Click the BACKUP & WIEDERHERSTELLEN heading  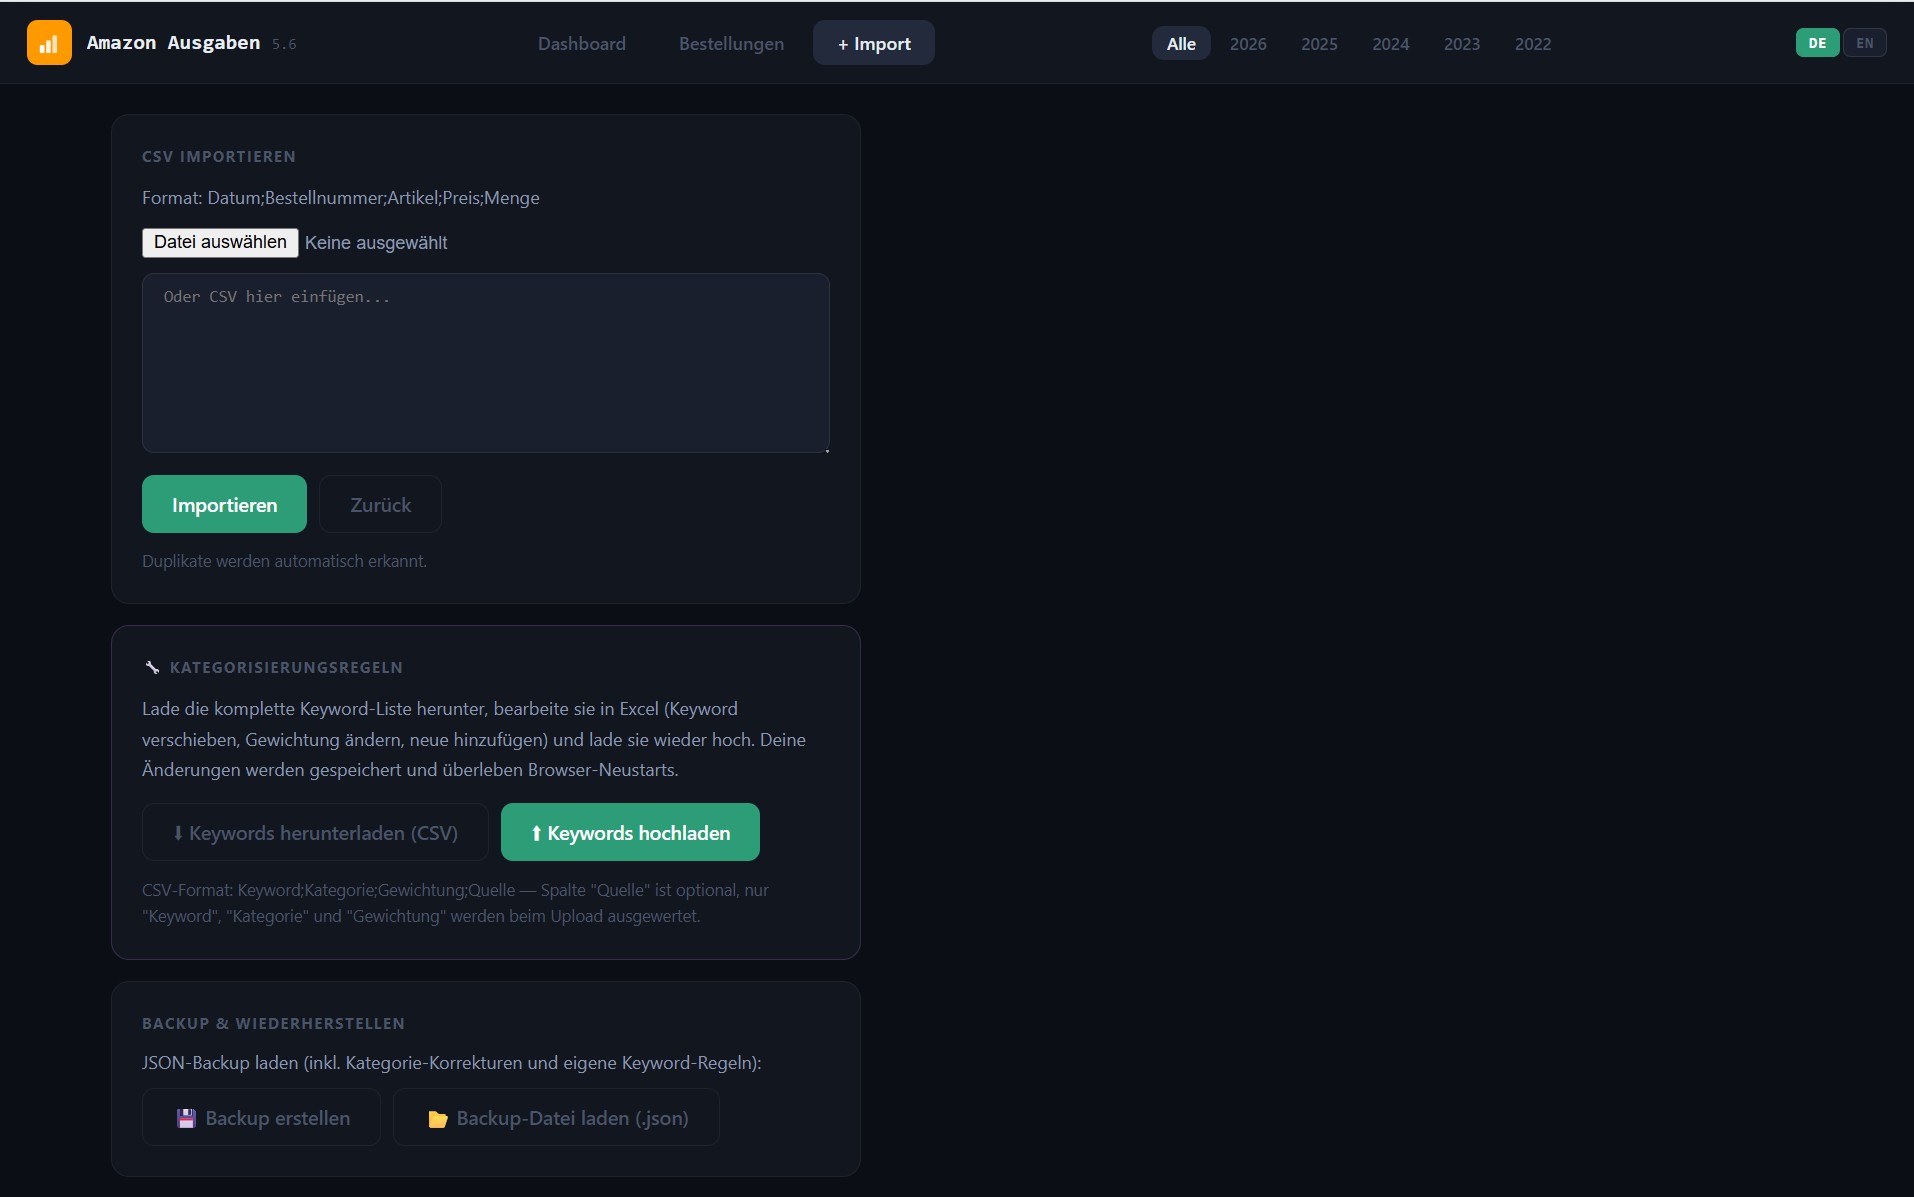(273, 1024)
